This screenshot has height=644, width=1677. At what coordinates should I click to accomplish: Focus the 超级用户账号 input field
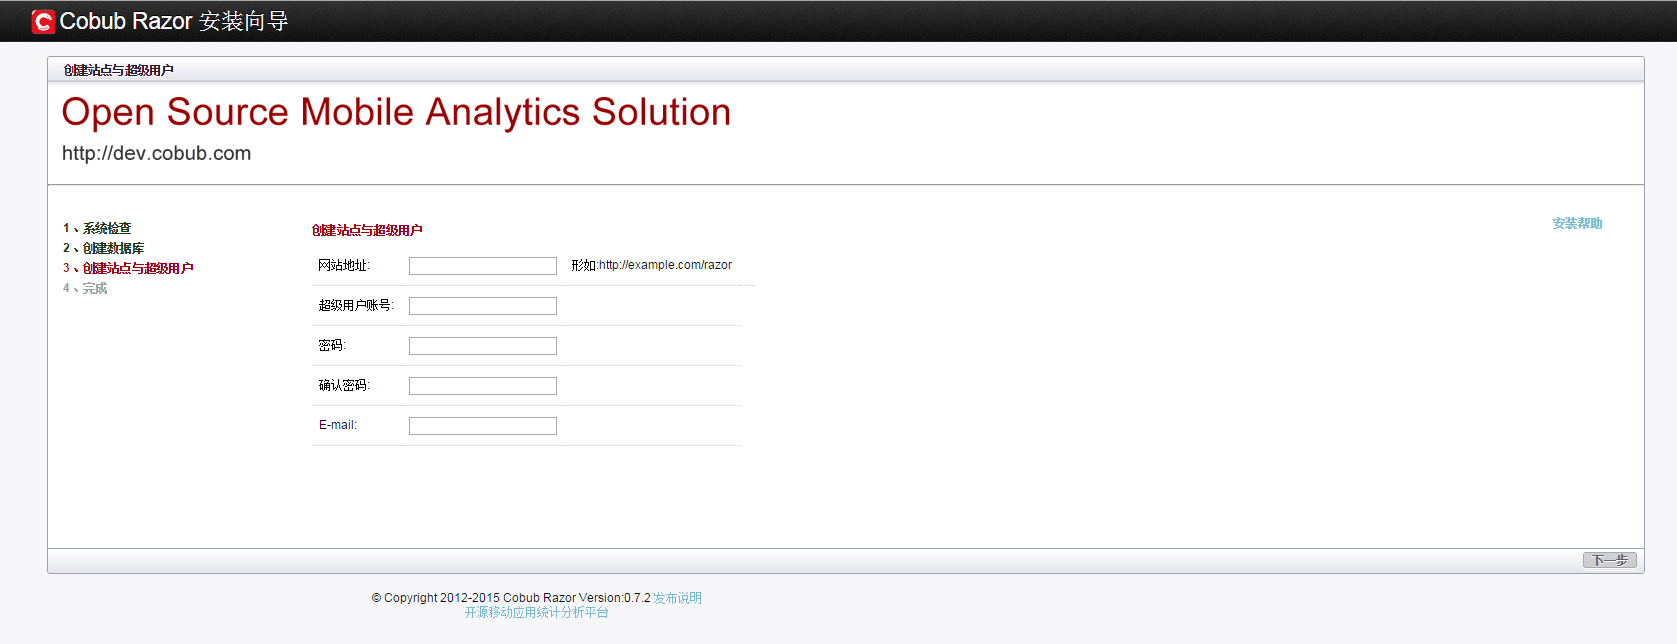tap(483, 306)
